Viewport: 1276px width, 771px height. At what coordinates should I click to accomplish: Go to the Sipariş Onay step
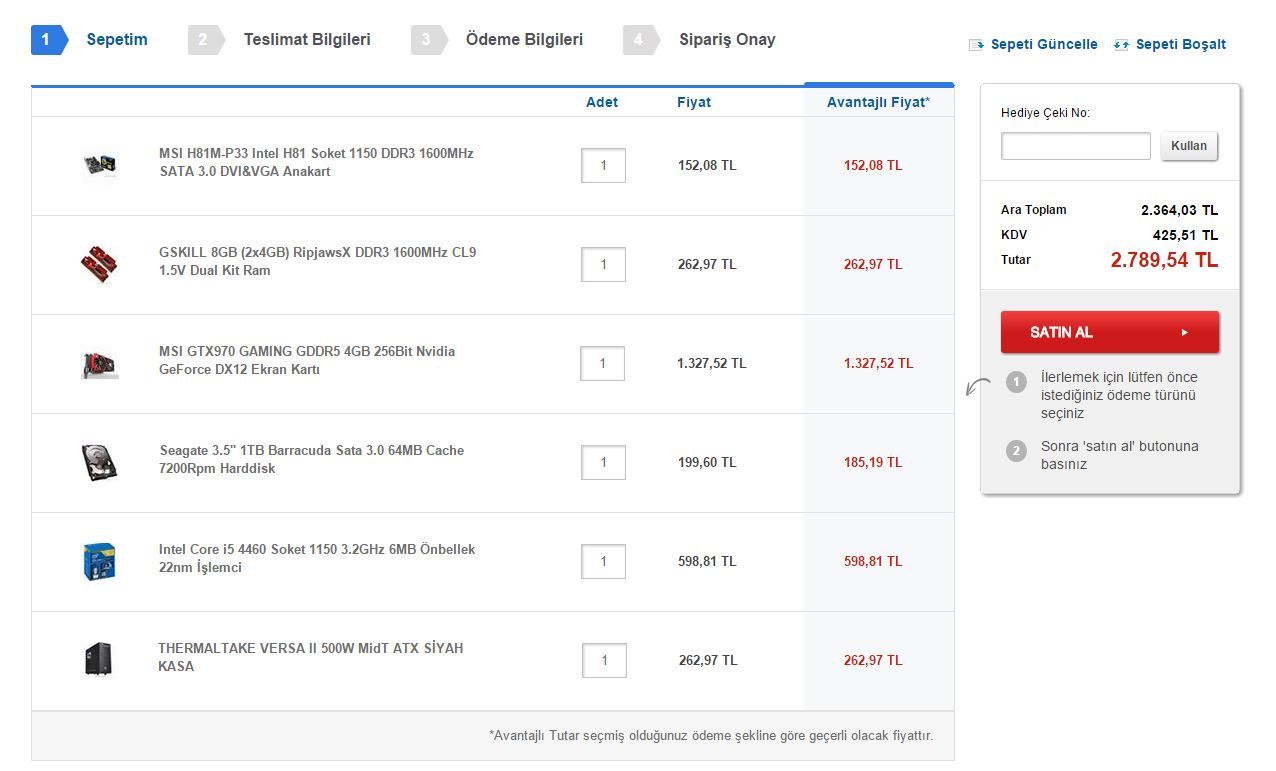(x=727, y=40)
